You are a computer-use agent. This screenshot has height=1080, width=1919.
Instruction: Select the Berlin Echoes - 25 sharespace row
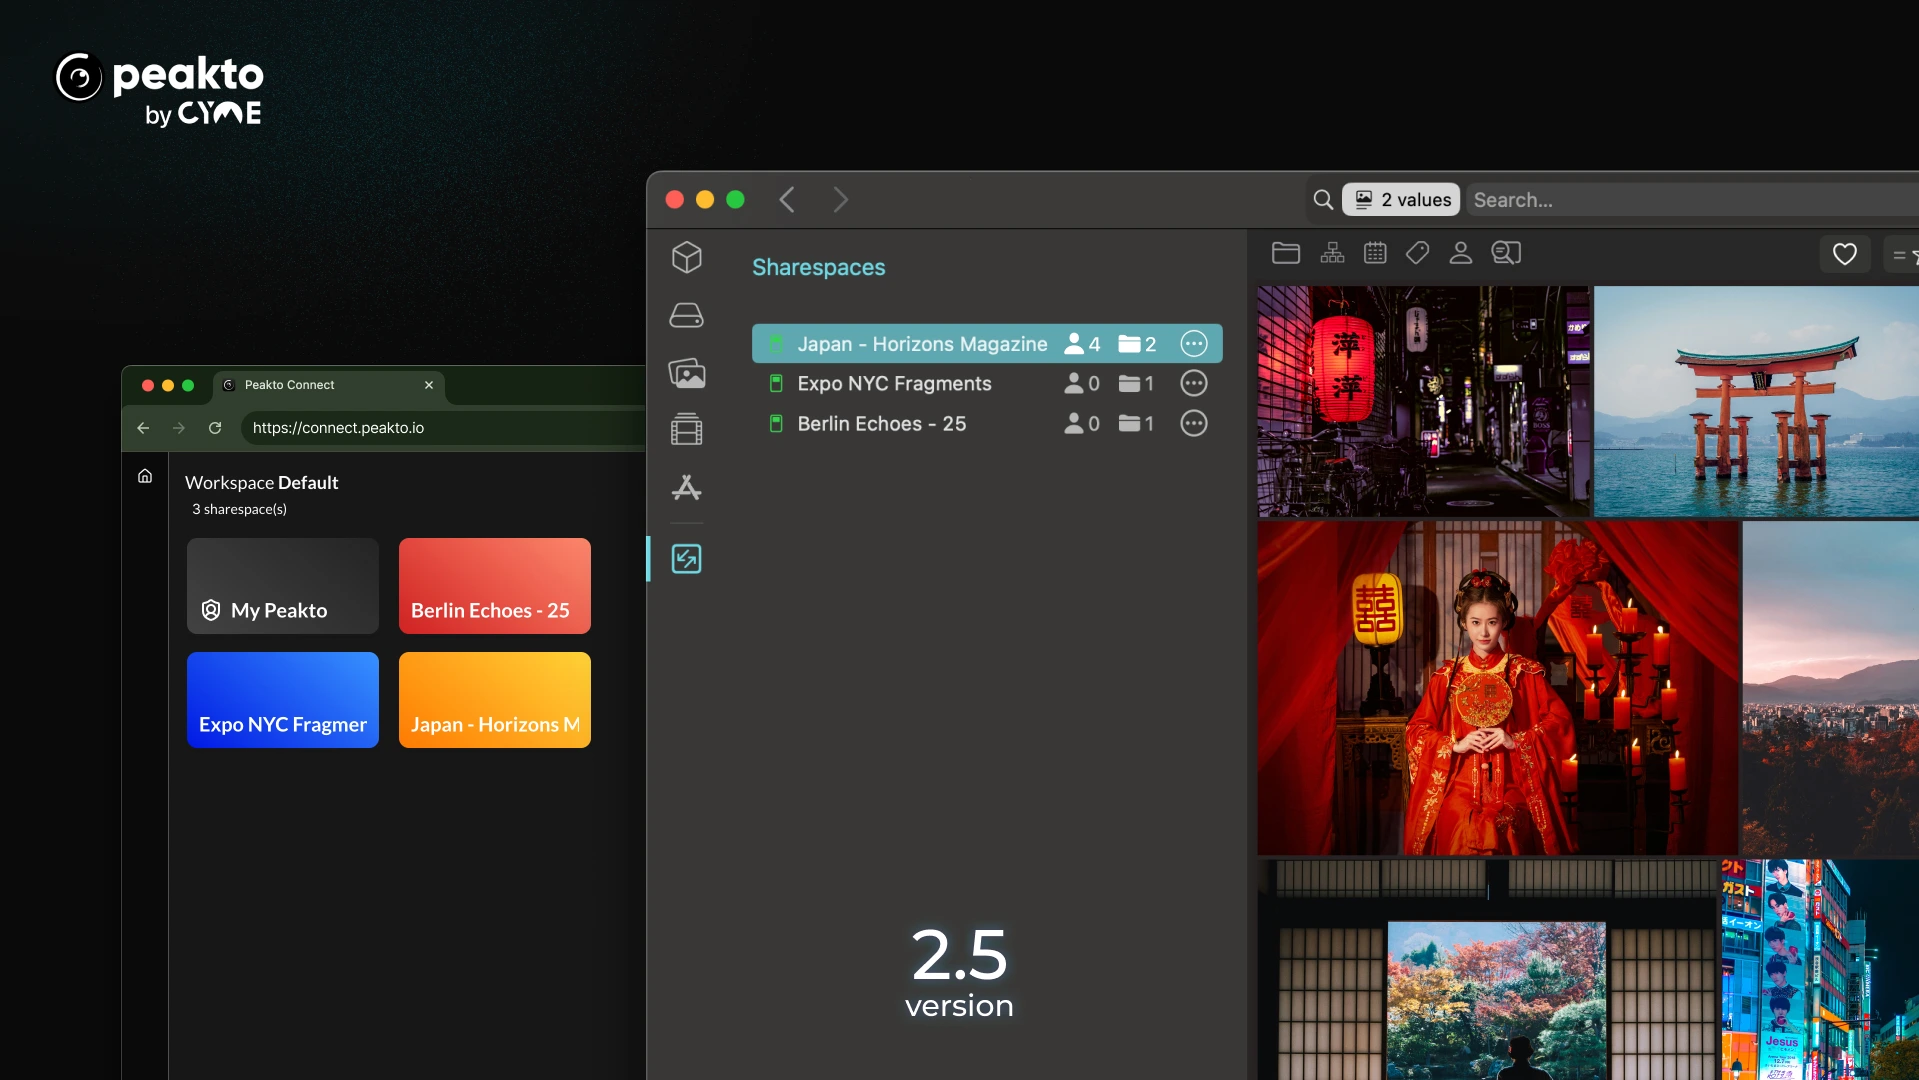(x=881, y=424)
